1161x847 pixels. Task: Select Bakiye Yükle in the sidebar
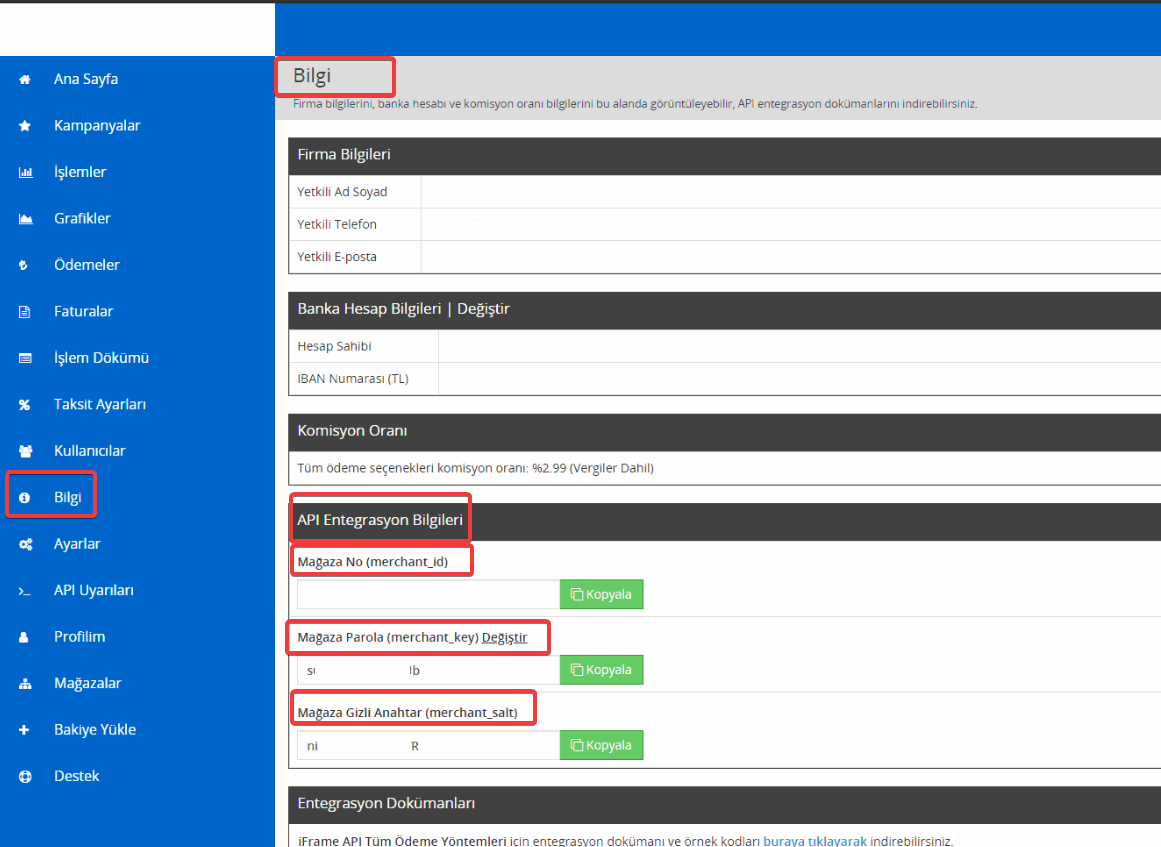pos(95,730)
